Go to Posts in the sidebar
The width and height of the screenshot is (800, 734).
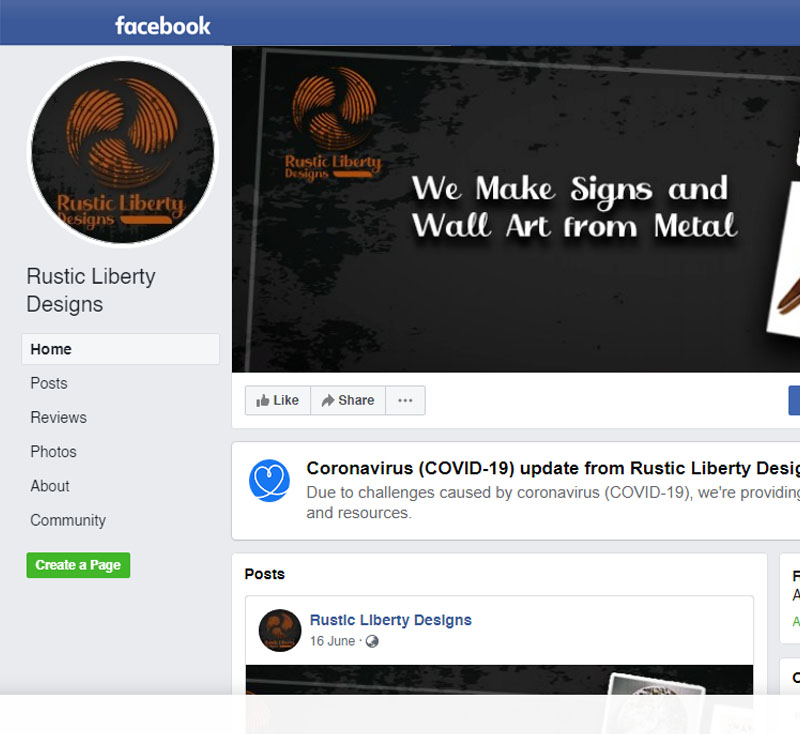point(49,383)
